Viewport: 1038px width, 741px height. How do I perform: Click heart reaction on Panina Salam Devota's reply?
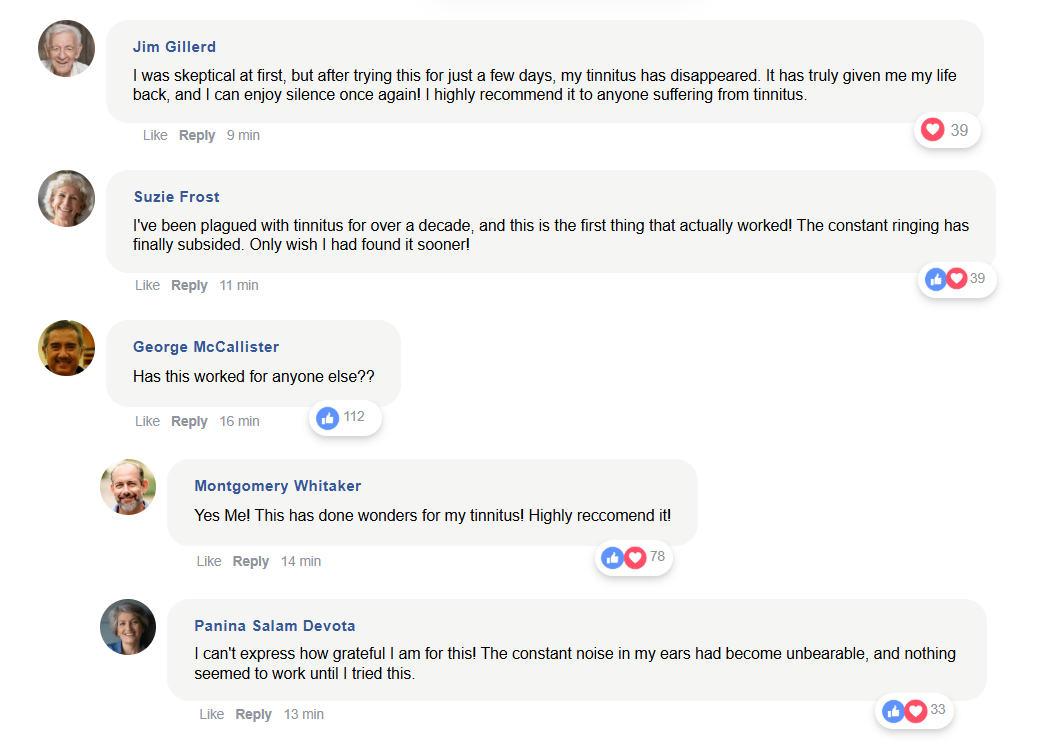click(915, 711)
